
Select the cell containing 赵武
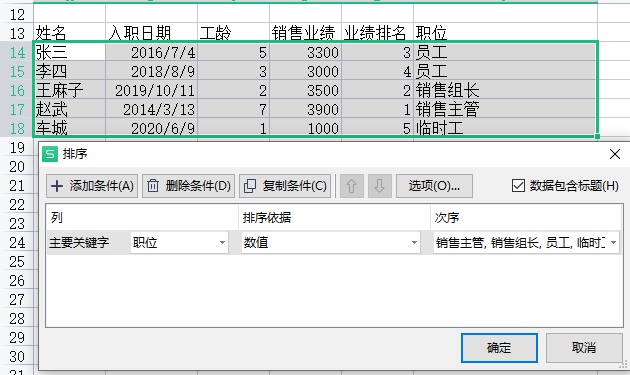coord(70,109)
